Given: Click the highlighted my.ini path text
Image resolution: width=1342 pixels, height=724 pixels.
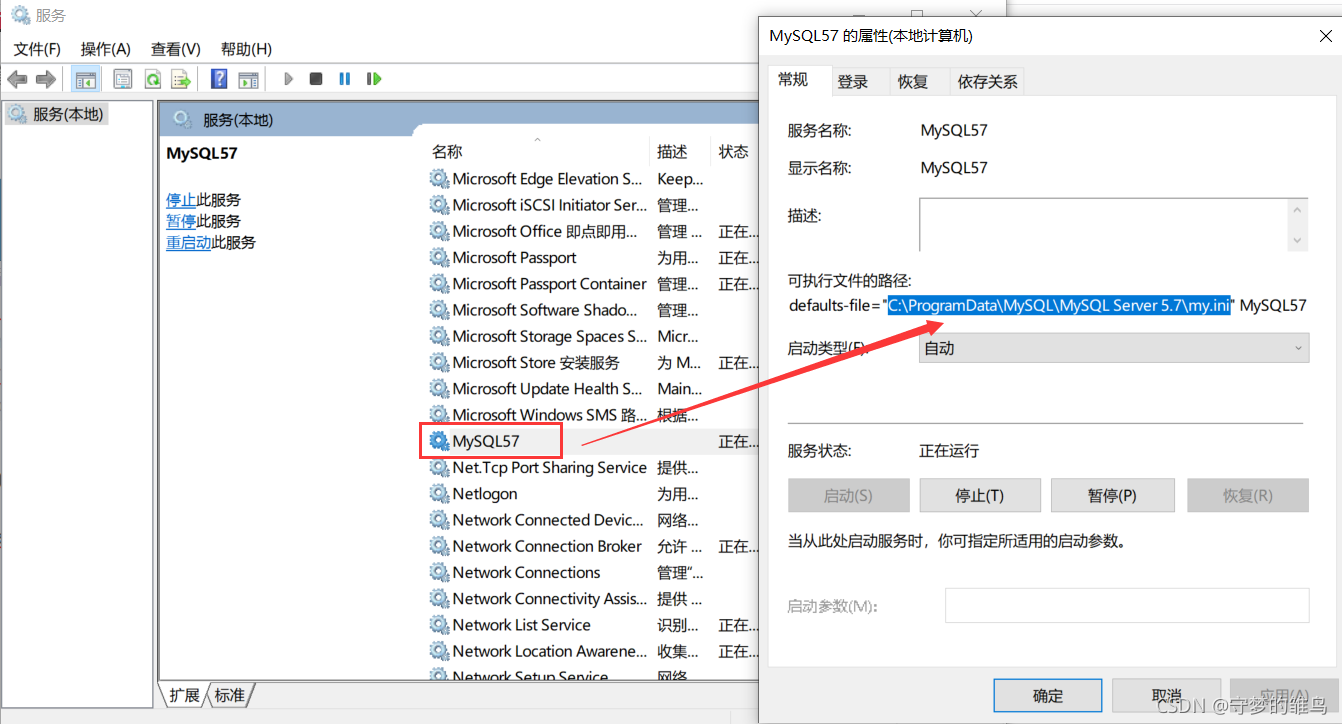Looking at the screenshot, I should click(x=1059, y=306).
